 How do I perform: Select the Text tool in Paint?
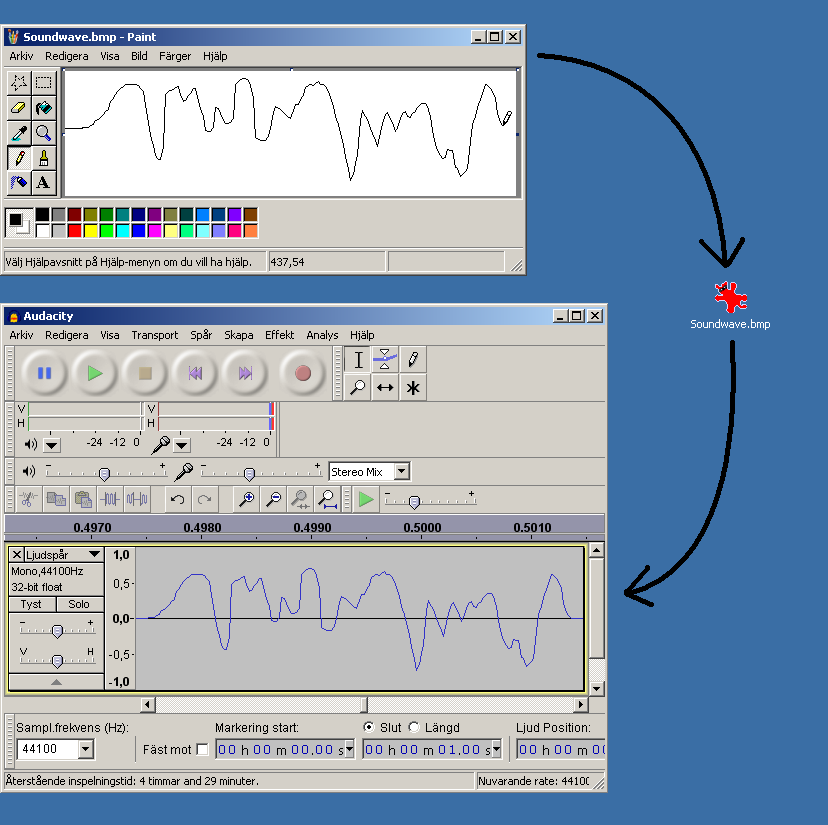pyautogui.click(x=44, y=183)
